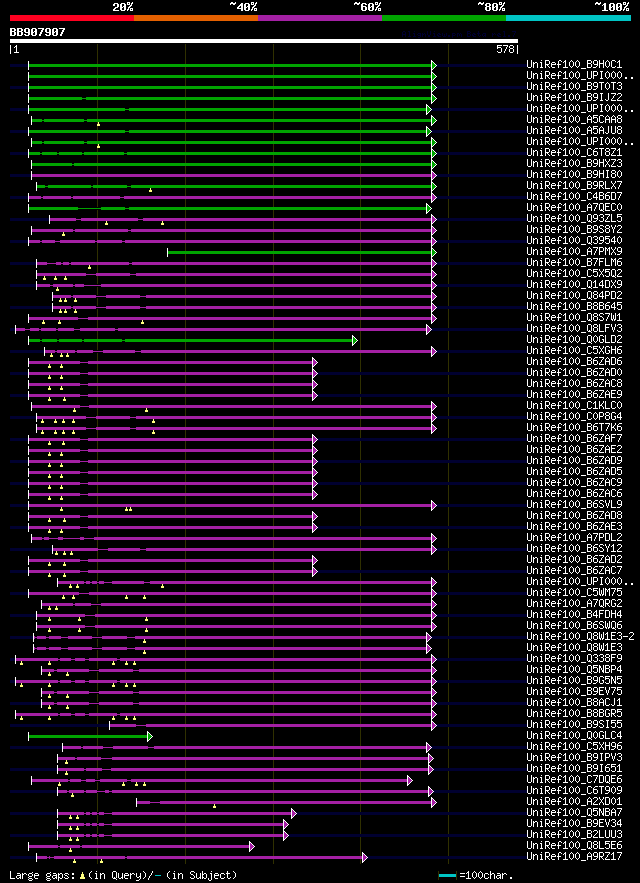Click the UniRef100_B9RLX7 hit label

(574, 186)
